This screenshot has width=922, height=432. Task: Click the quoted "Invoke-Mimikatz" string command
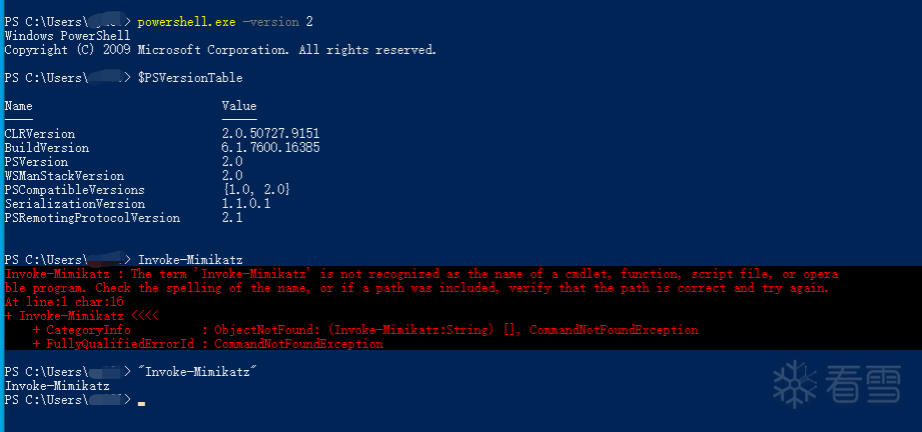coord(198,371)
